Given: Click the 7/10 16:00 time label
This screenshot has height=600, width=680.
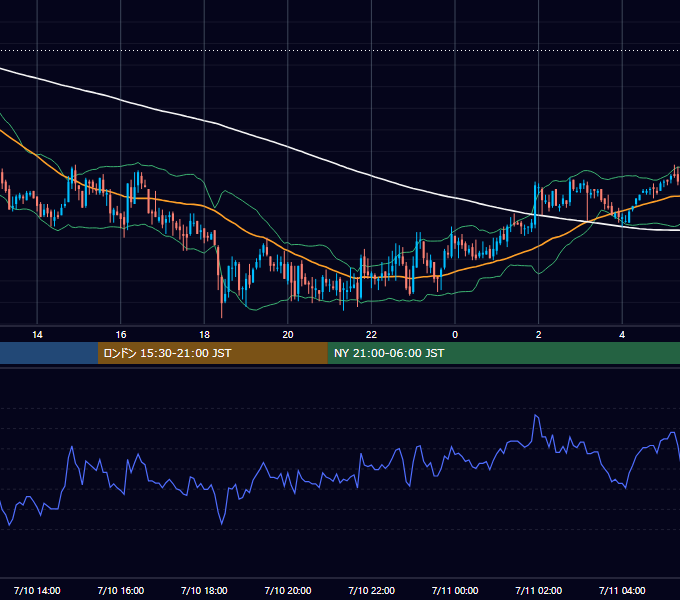Looking at the screenshot, I should coord(121,590).
